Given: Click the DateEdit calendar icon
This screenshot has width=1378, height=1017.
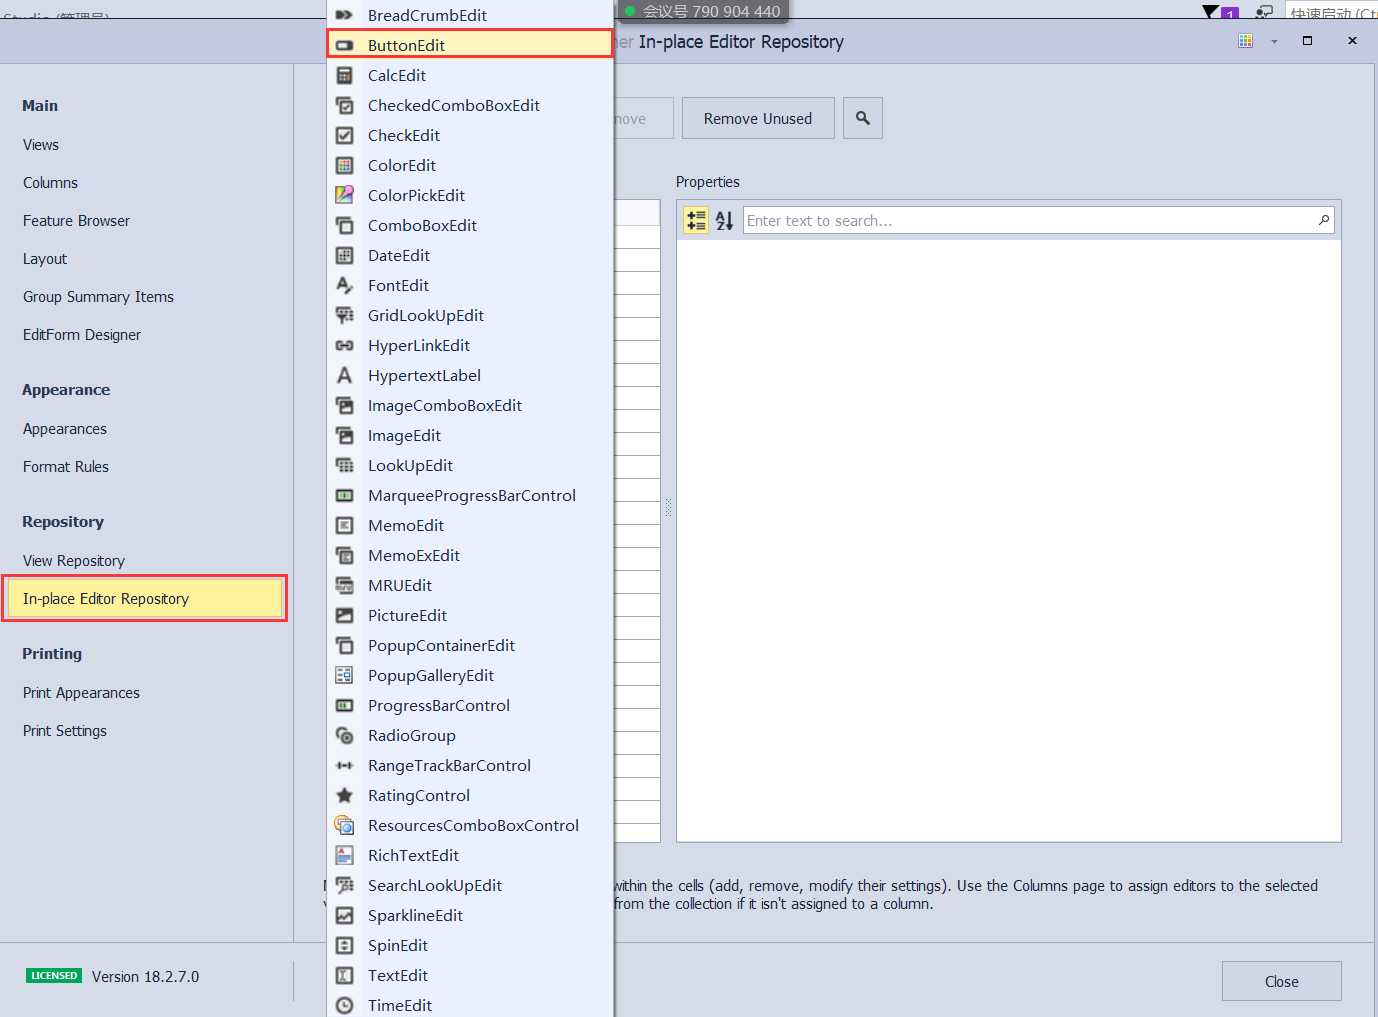Looking at the screenshot, I should (344, 255).
